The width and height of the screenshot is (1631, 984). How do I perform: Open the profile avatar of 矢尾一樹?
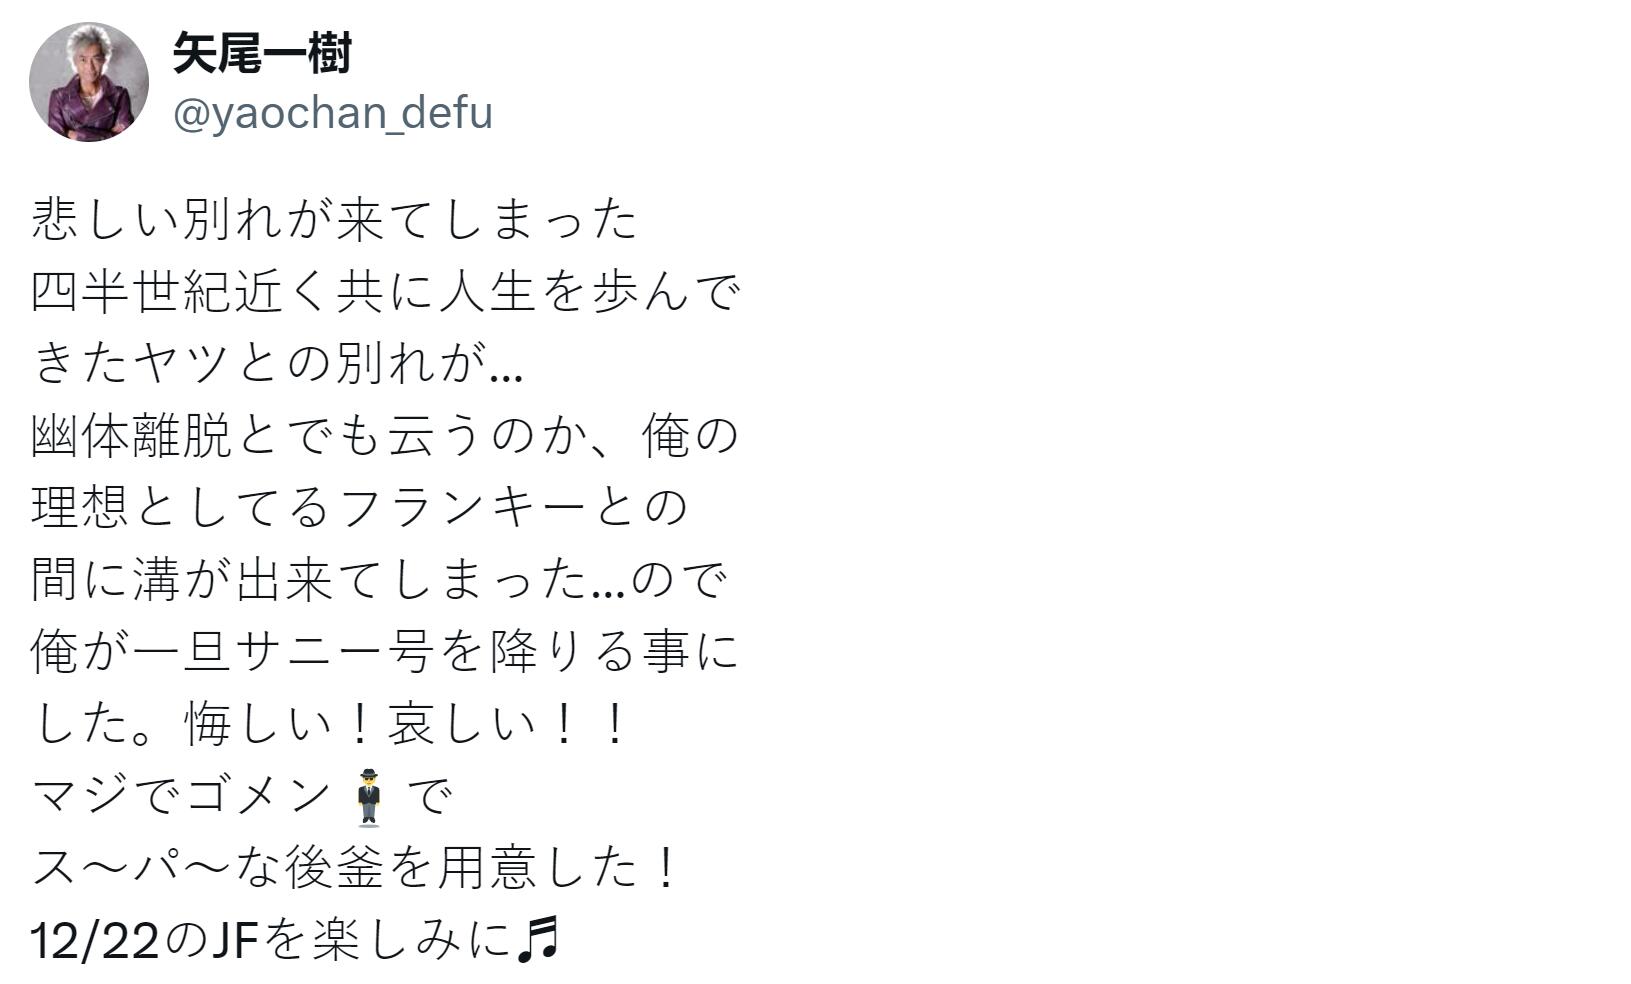click(89, 81)
